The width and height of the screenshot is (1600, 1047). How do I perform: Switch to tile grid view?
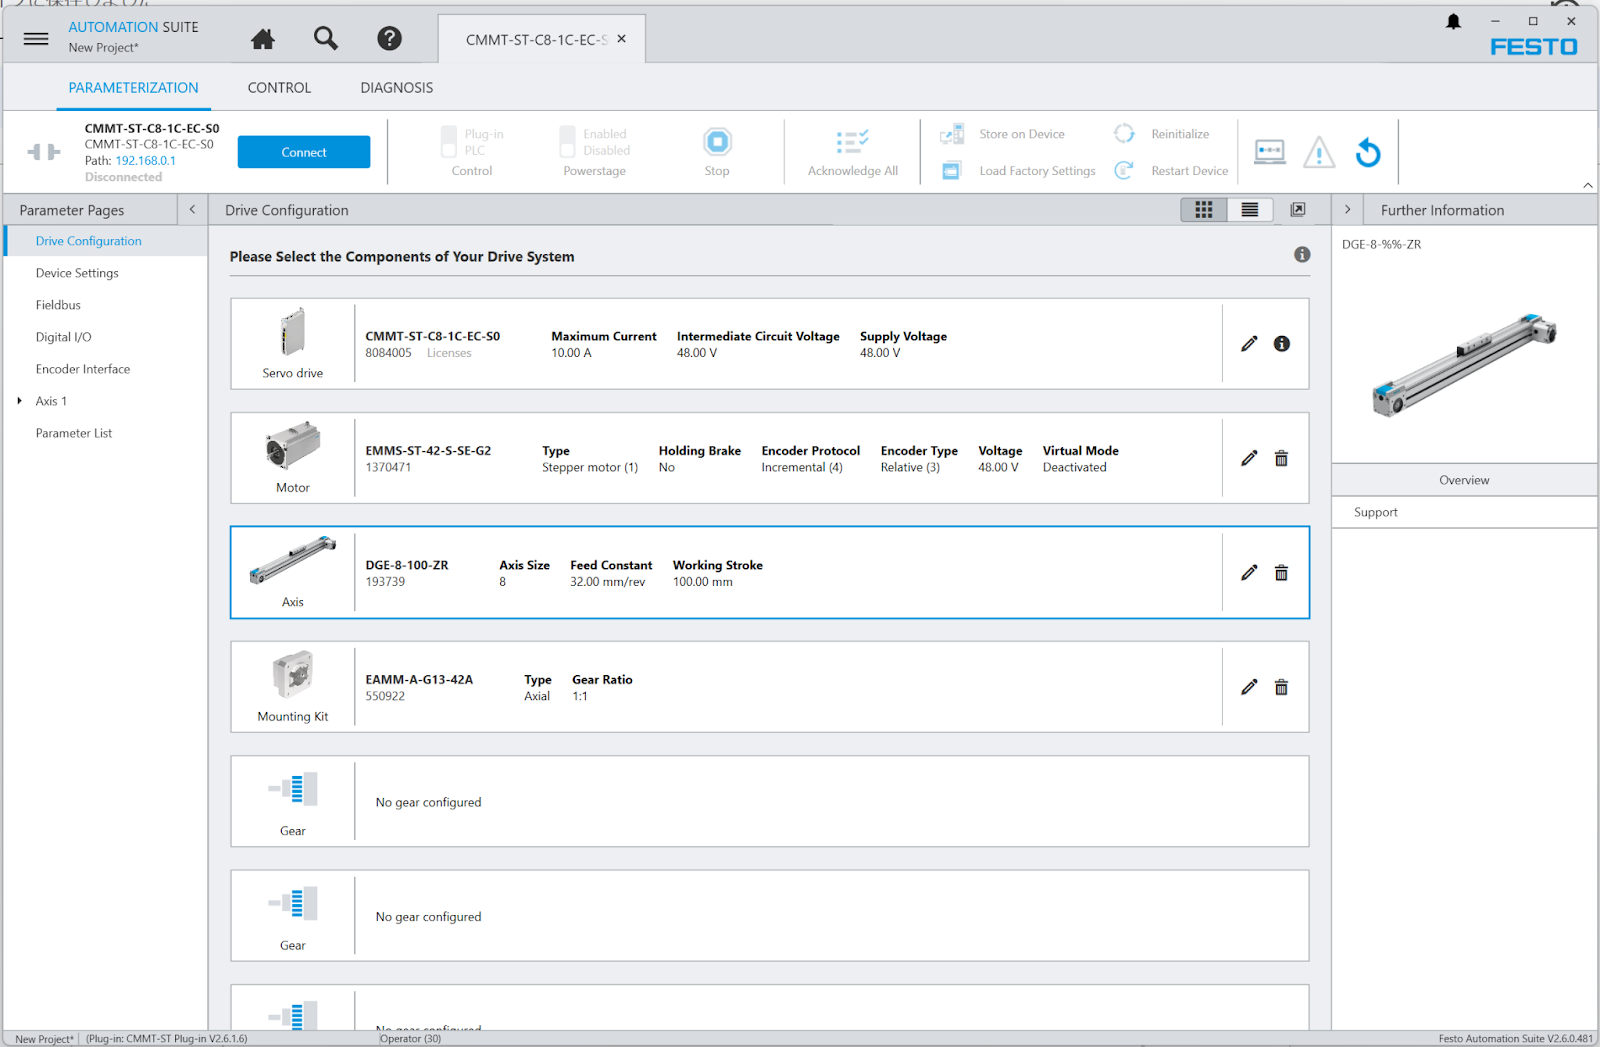tap(1204, 209)
